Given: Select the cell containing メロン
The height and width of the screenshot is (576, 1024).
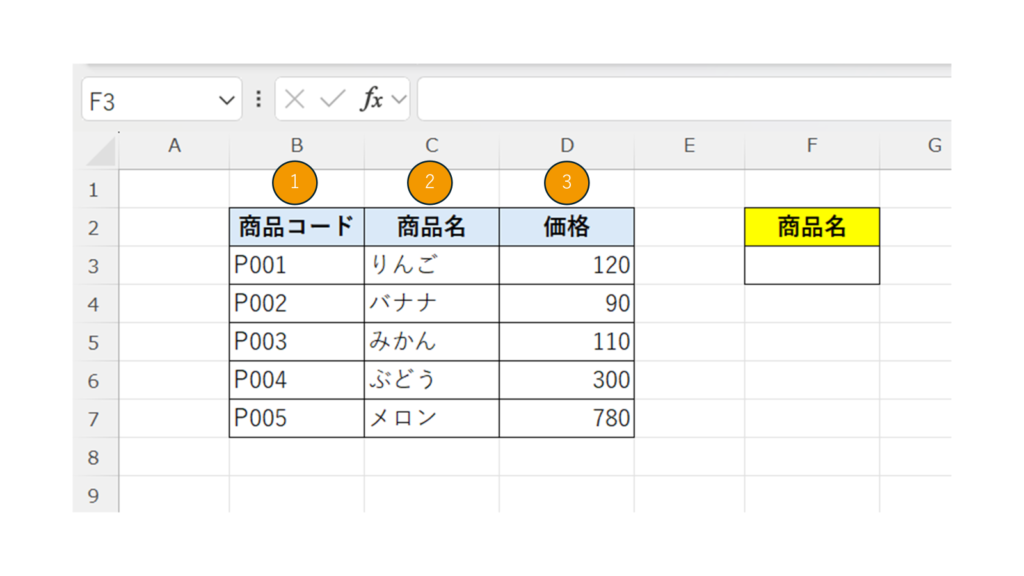Looking at the screenshot, I should point(431,418).
